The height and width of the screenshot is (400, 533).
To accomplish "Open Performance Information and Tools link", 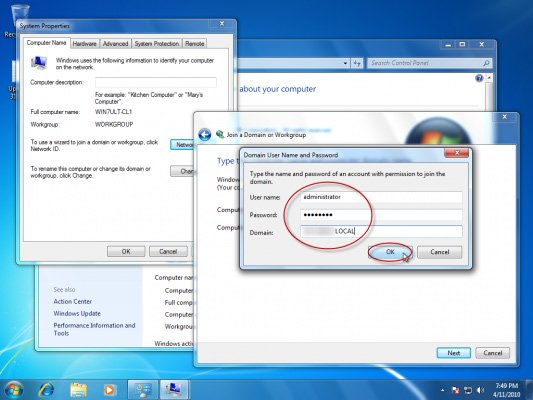I will coord(94,329).
